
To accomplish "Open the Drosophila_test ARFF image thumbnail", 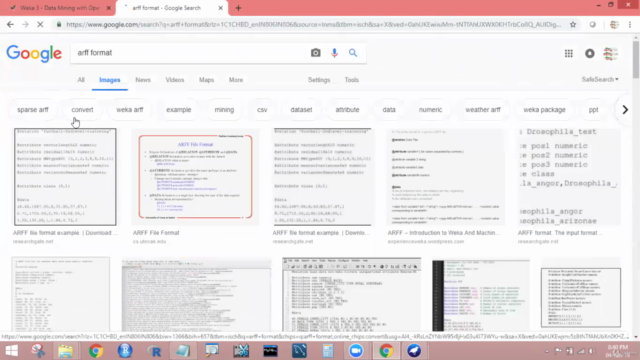I will [569, 177].
